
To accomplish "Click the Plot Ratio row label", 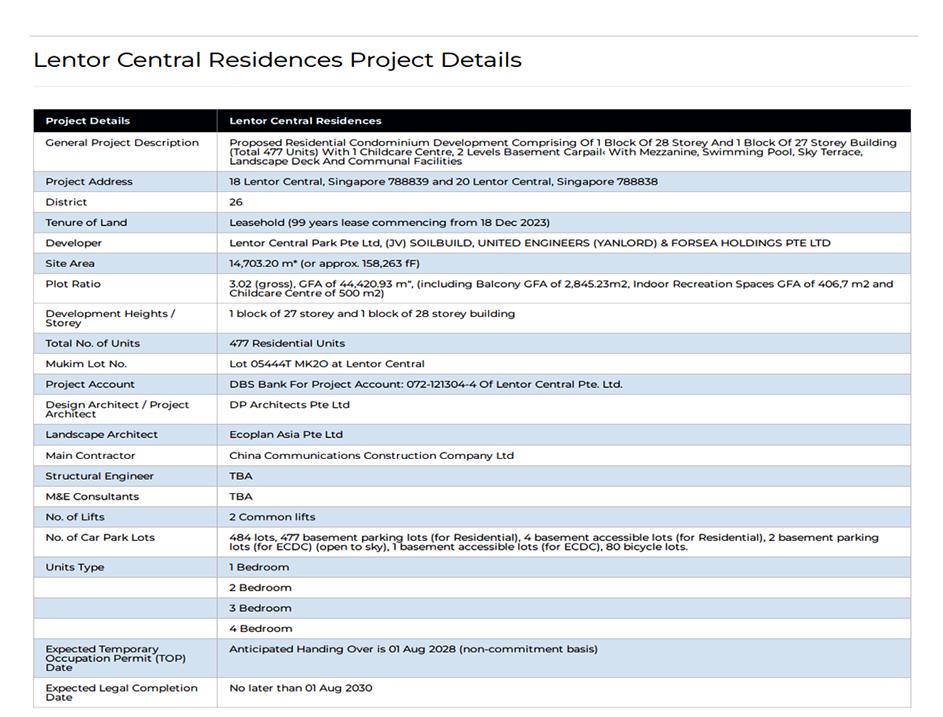I will [73, 284].
